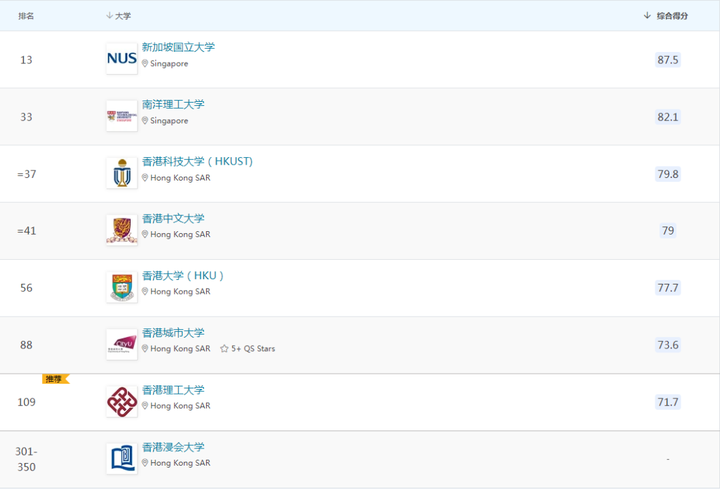The image size is (720, 489).
Task: Click the QS Stars star icon
Action: pos(224,348)
